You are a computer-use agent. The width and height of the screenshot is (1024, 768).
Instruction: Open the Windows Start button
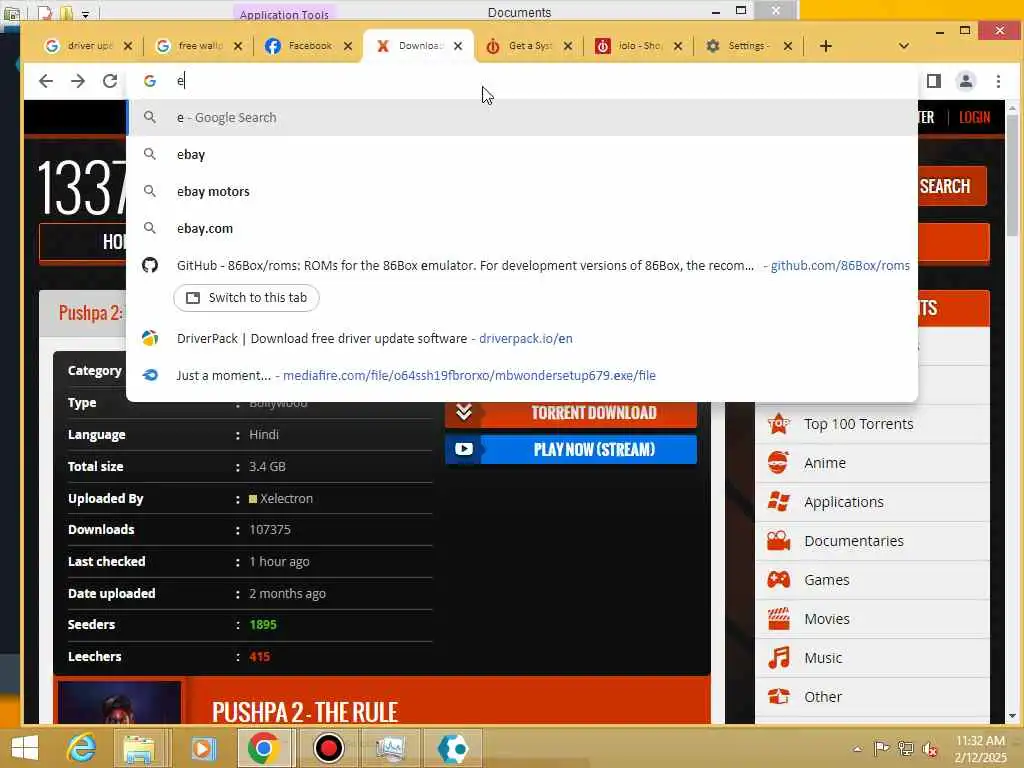[25, 748]
